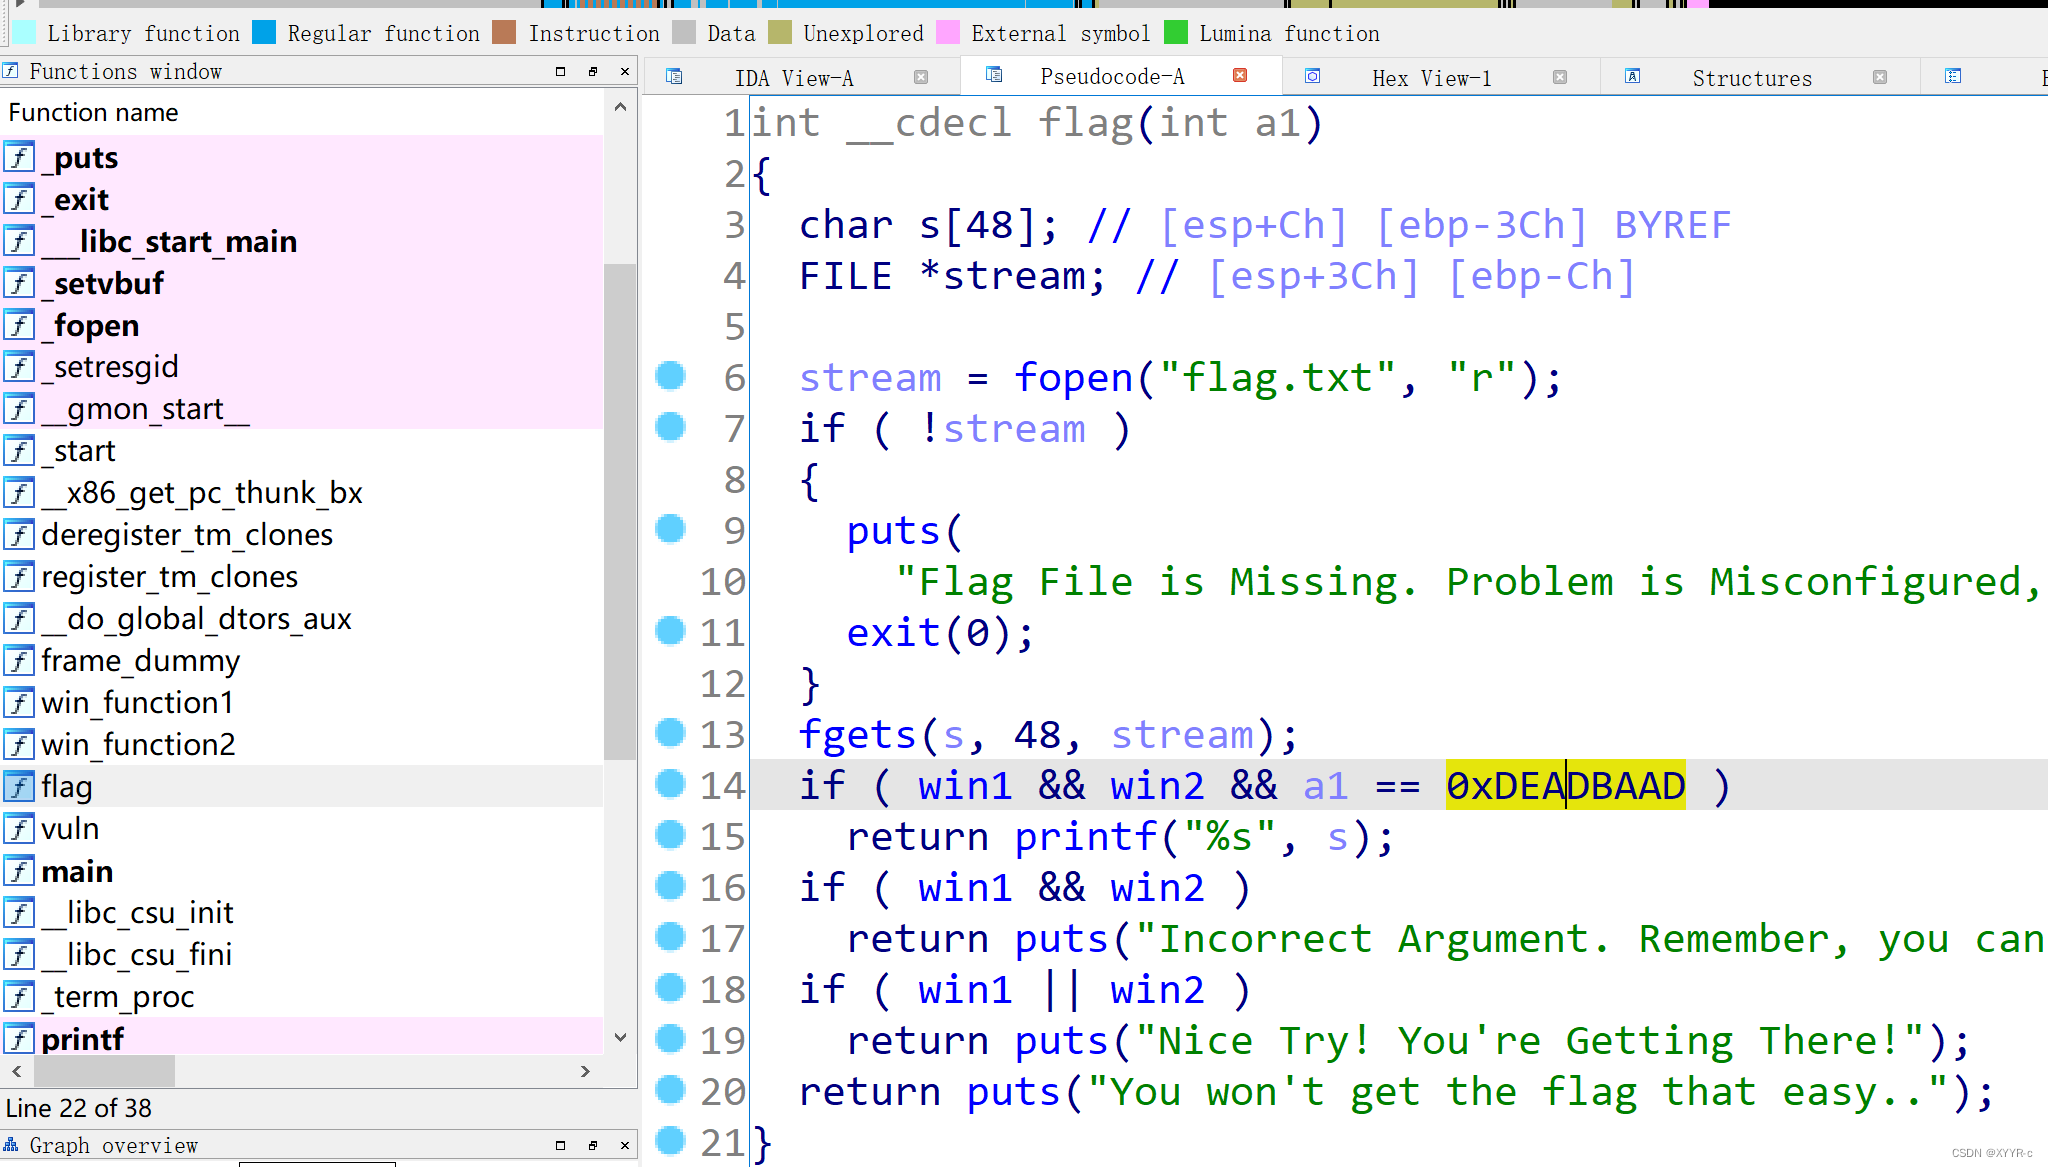Toggle breakpoint dot on line 20

coord(670,1090)
